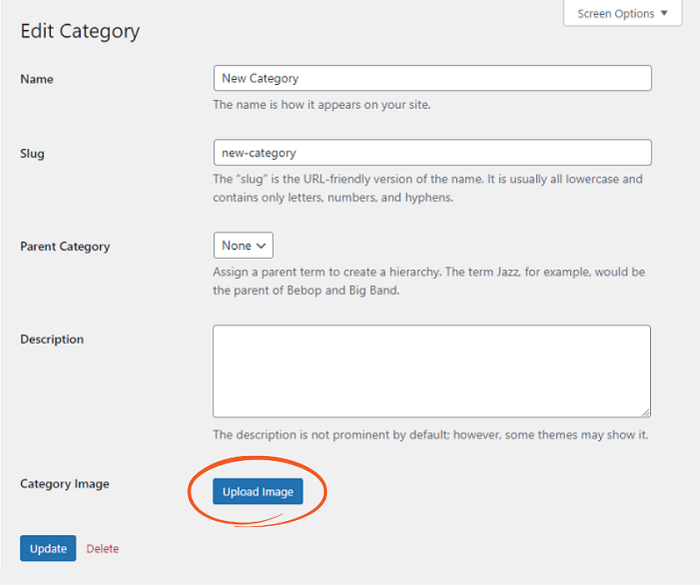Click the 'Assign a parent term' help text
The width and height of the screenshot is (700, 585).
tap(429, 281)
